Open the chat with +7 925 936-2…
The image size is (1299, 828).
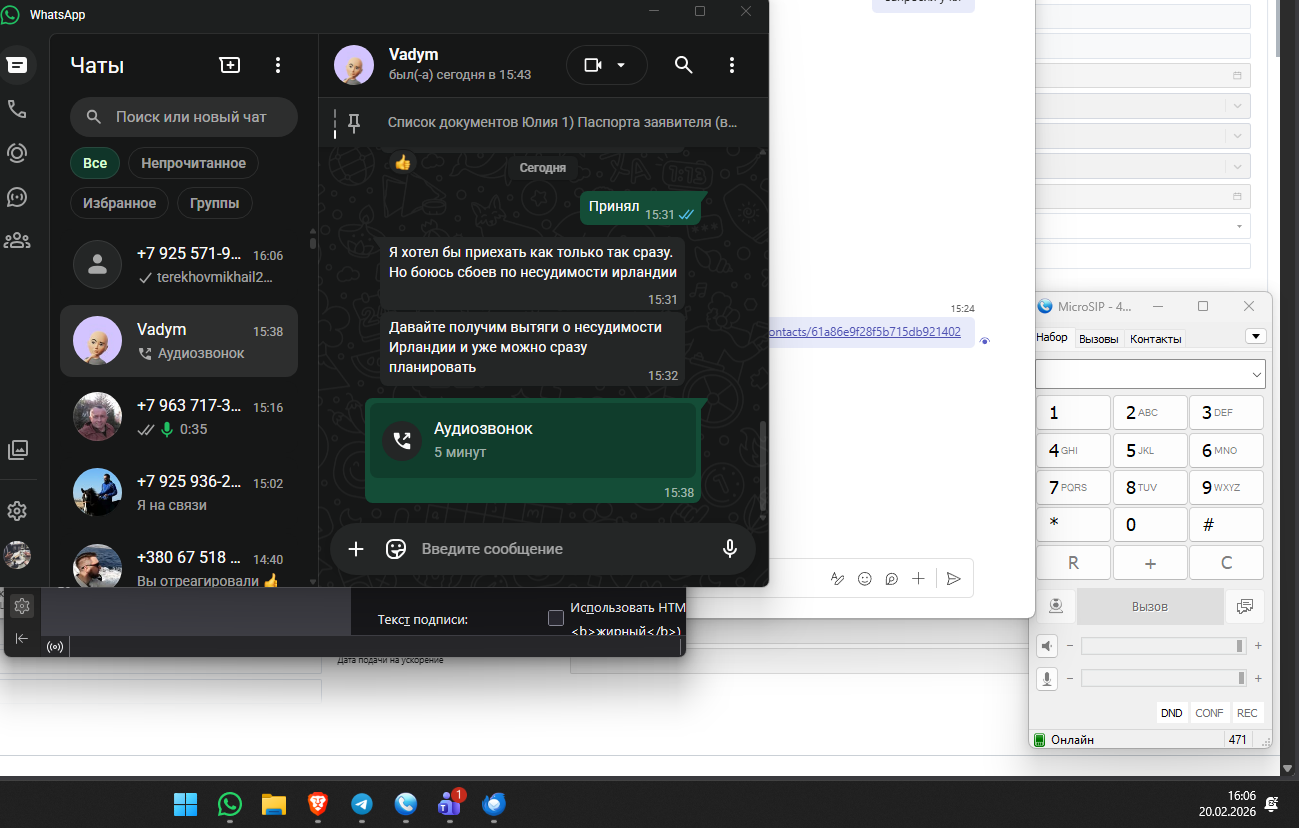tap(179, 493)
